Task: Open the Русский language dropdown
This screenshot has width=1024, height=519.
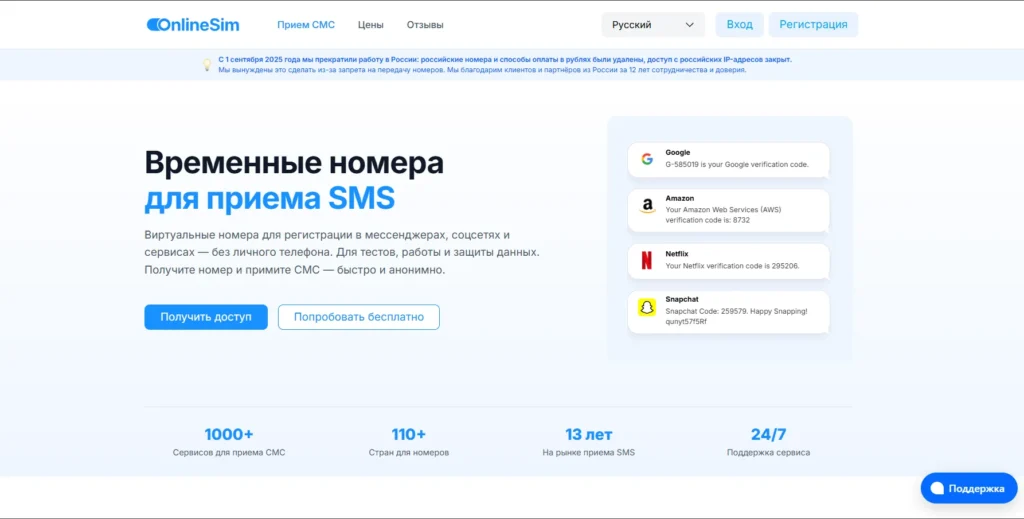Action: pyautogui.click(x=653, y=25)
